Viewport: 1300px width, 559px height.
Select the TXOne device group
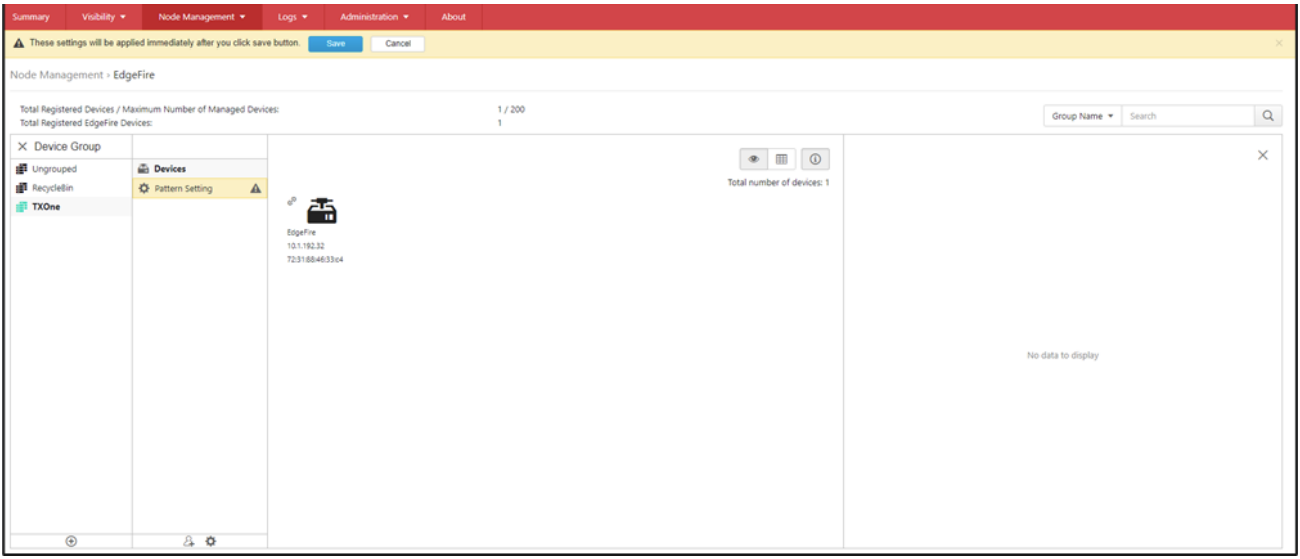tap(70, 207)
